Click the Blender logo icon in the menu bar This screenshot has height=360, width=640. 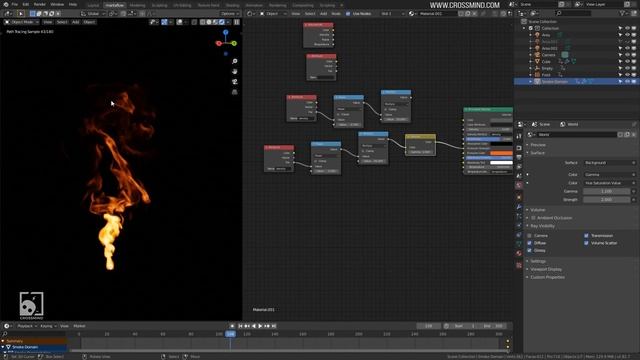(x=6, y=4)
